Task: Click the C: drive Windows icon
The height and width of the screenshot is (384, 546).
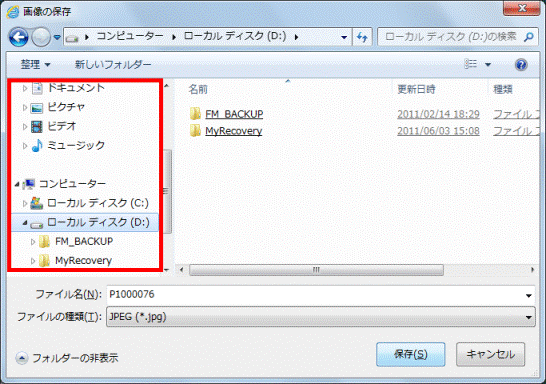Action: [37, 203]
